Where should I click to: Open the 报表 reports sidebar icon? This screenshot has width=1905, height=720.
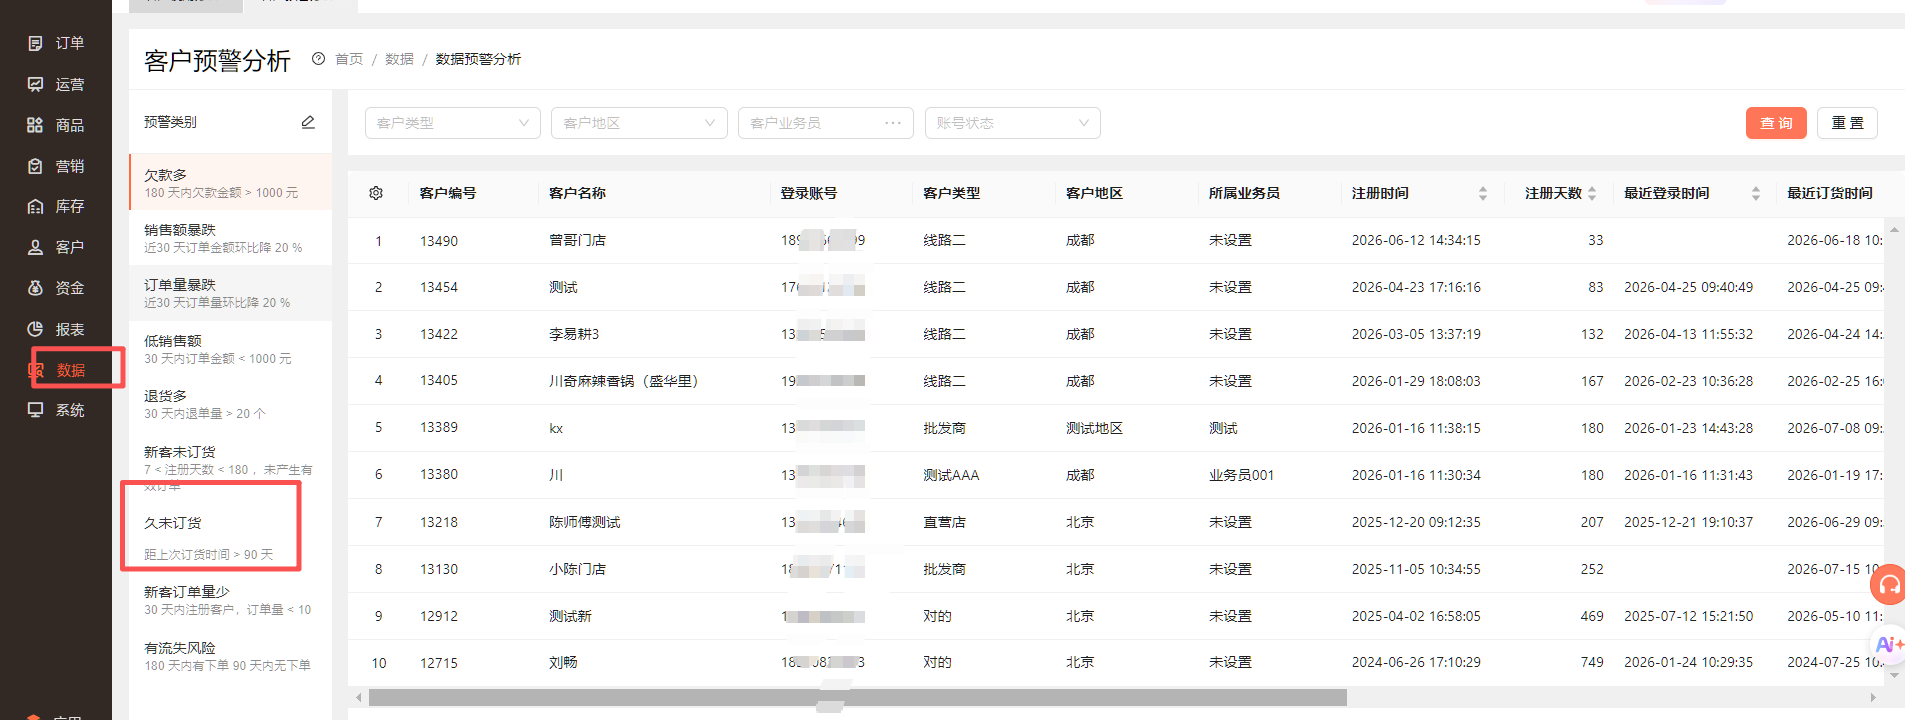click(36, 329)
